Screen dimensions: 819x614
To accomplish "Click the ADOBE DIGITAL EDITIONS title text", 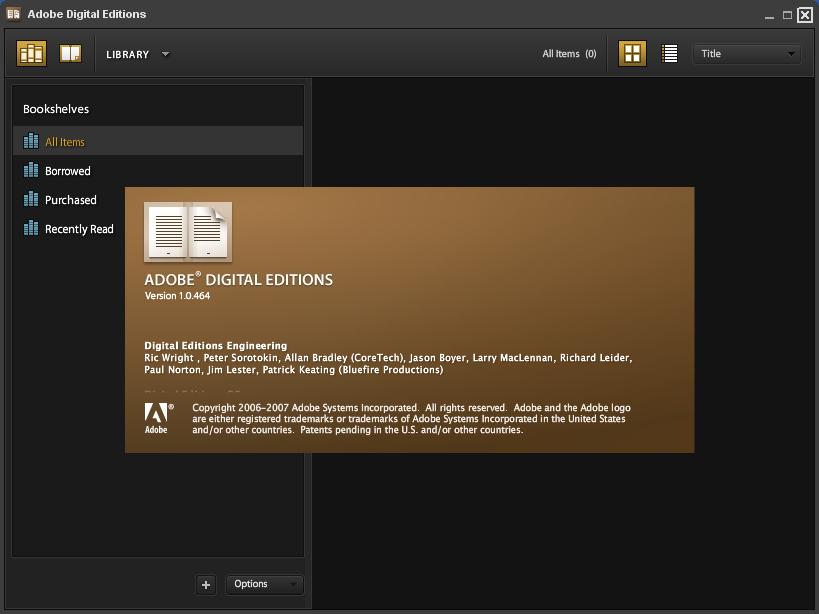I will [238, 279].
